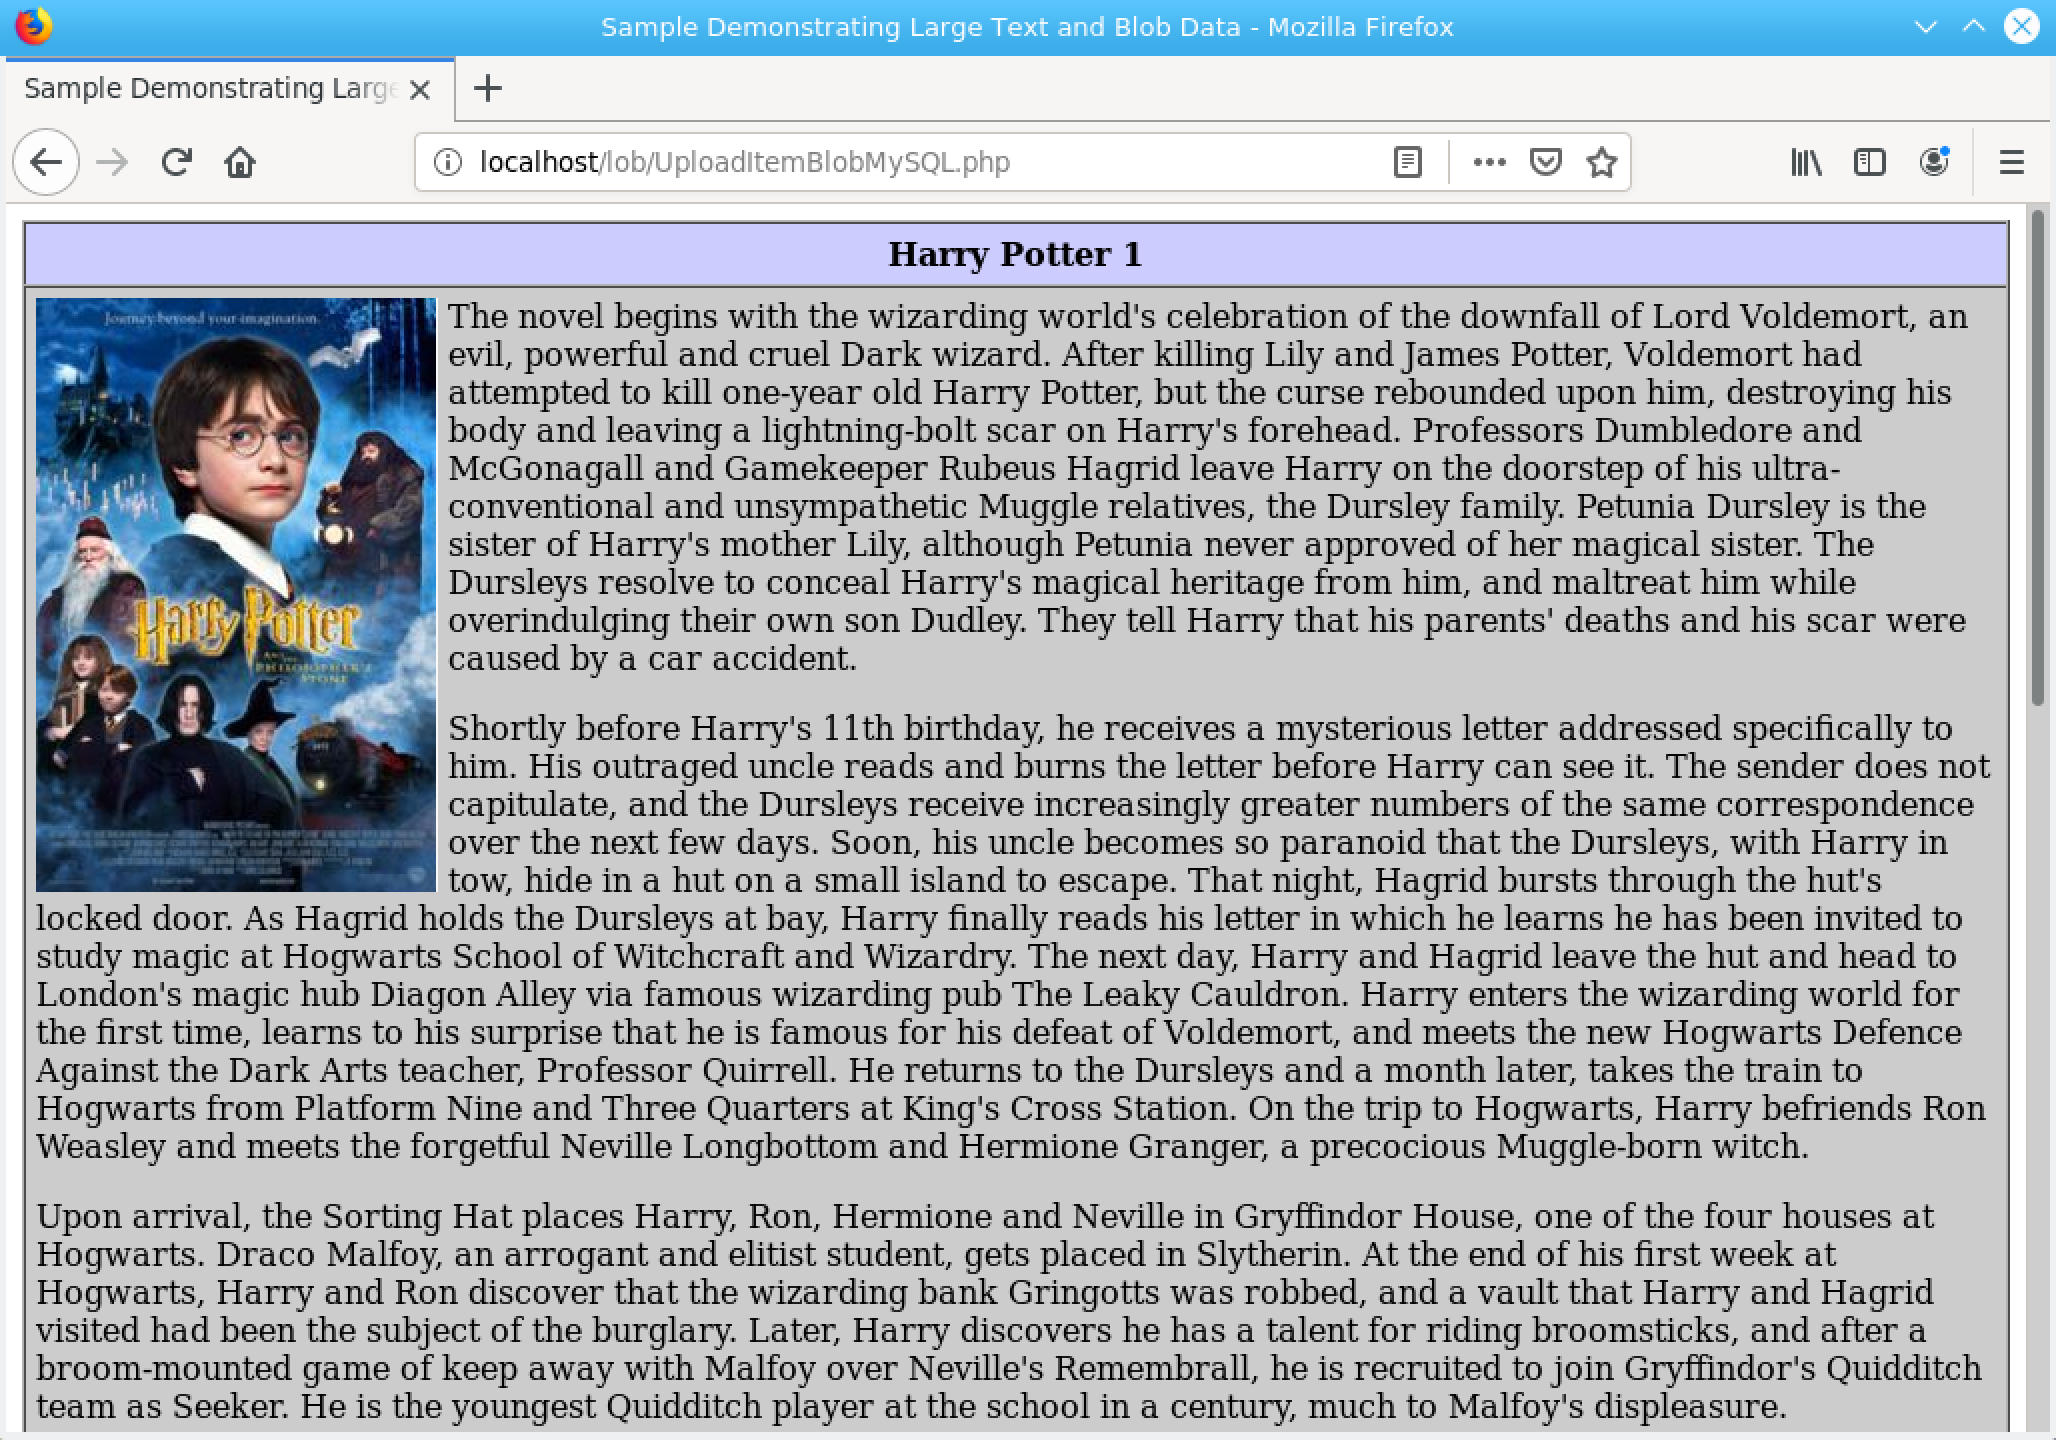This screenshot has width=2056, height=1440.
Task: Click the Harry Potter 1 heading
Action: (x=1015, y=254)
